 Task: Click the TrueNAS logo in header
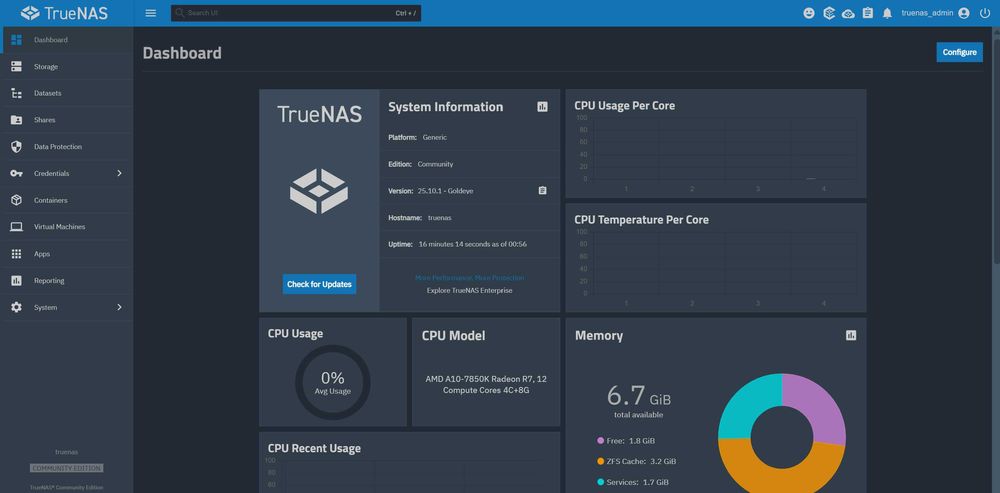pos(64,13)
